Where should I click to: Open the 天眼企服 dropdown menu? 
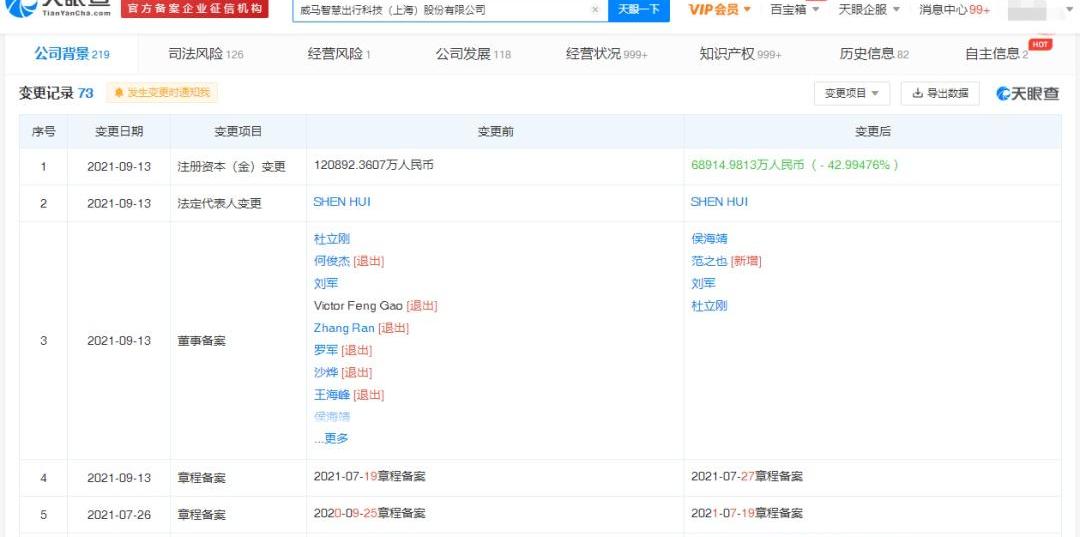869,10
